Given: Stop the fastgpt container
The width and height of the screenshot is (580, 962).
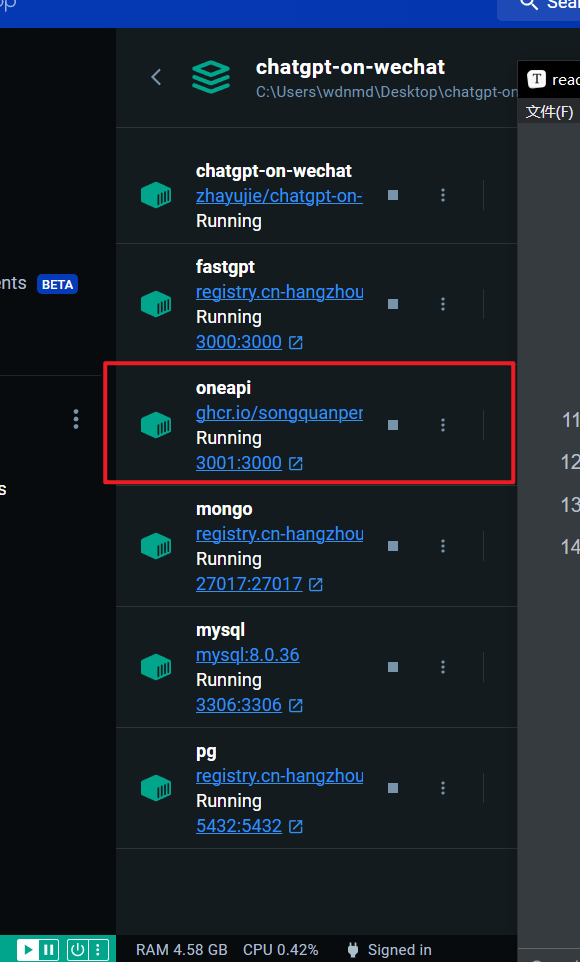Looking at the screenshot, I should point(393,304).
